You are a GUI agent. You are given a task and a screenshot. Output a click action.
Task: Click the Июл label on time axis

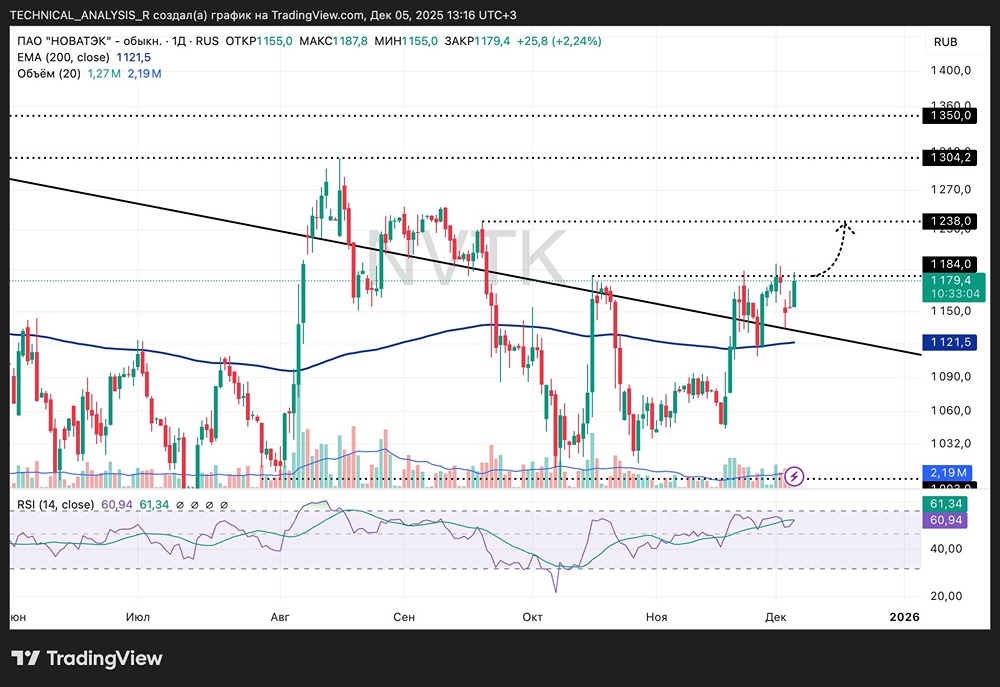[x=138, y=617]
